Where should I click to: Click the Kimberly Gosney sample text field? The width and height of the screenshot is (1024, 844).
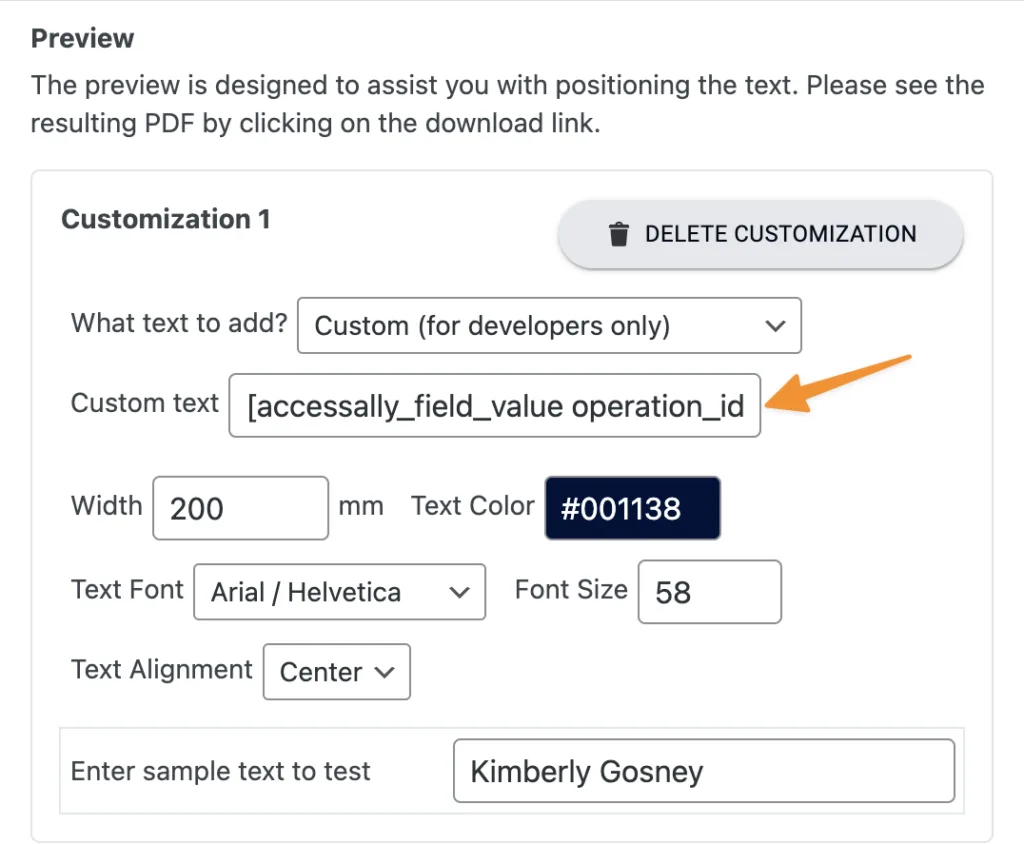[703, 771]
